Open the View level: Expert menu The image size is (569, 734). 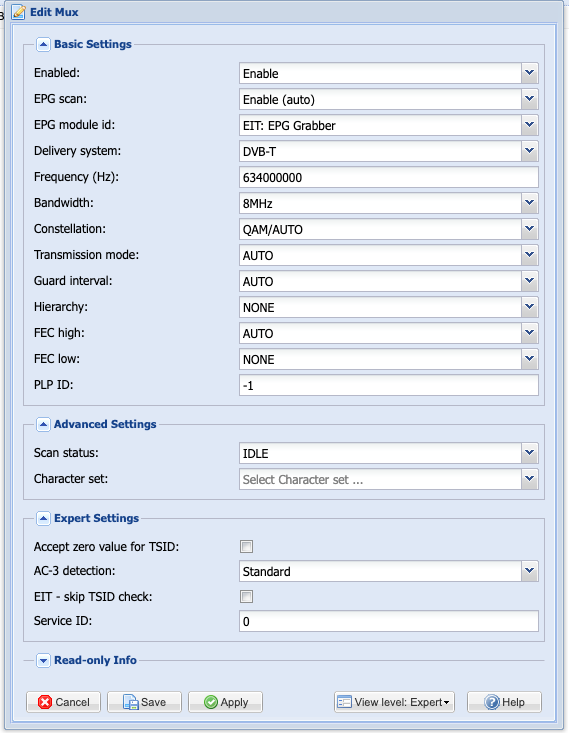pos(394,702)
